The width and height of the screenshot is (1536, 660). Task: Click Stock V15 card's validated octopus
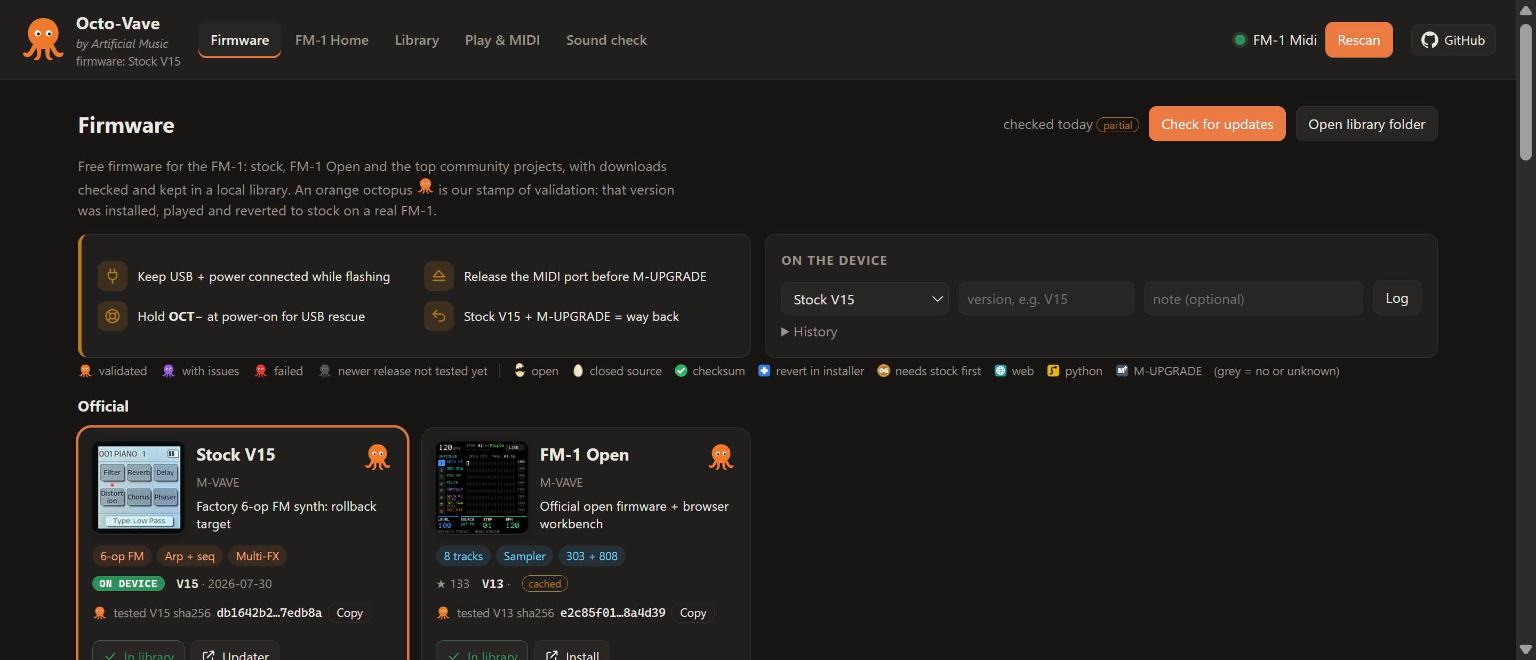pyautogui.click(x=377, y=457)
